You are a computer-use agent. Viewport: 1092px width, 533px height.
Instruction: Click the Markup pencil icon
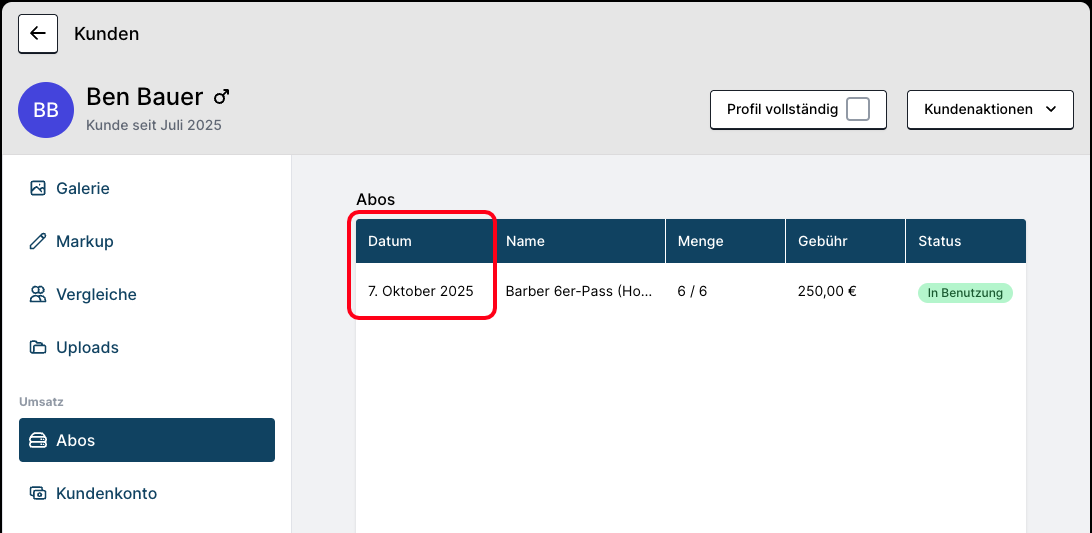pos(38,241)
